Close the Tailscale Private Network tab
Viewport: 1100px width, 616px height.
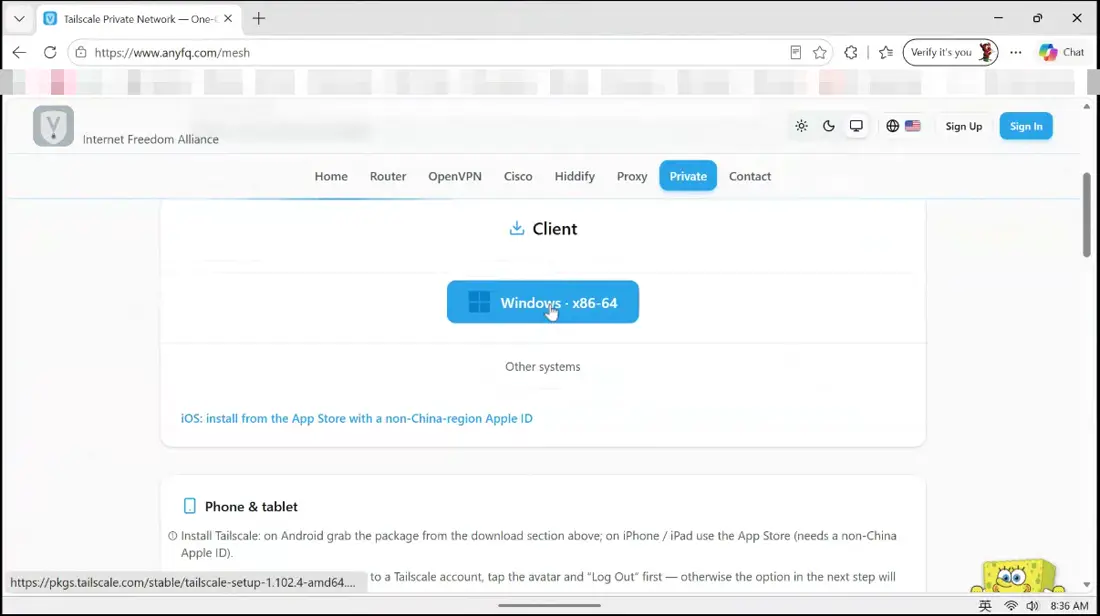point(228,19)
